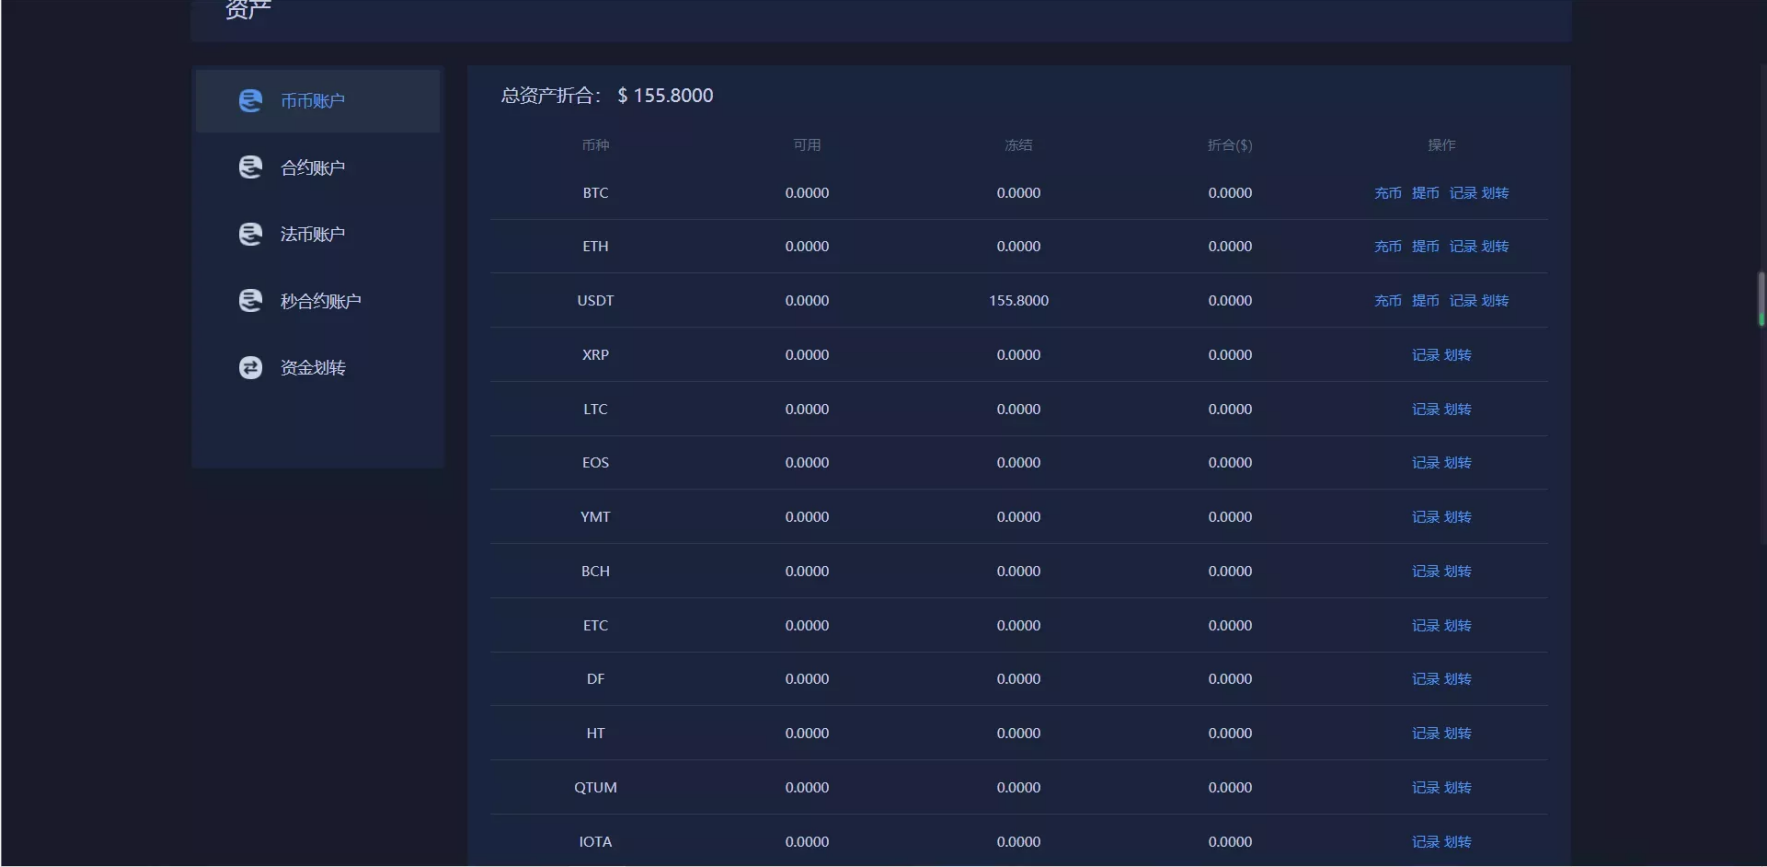Click the 法币账户 sidebar icon
Viewport: 1767px width, 867px height.
point(250,234)
